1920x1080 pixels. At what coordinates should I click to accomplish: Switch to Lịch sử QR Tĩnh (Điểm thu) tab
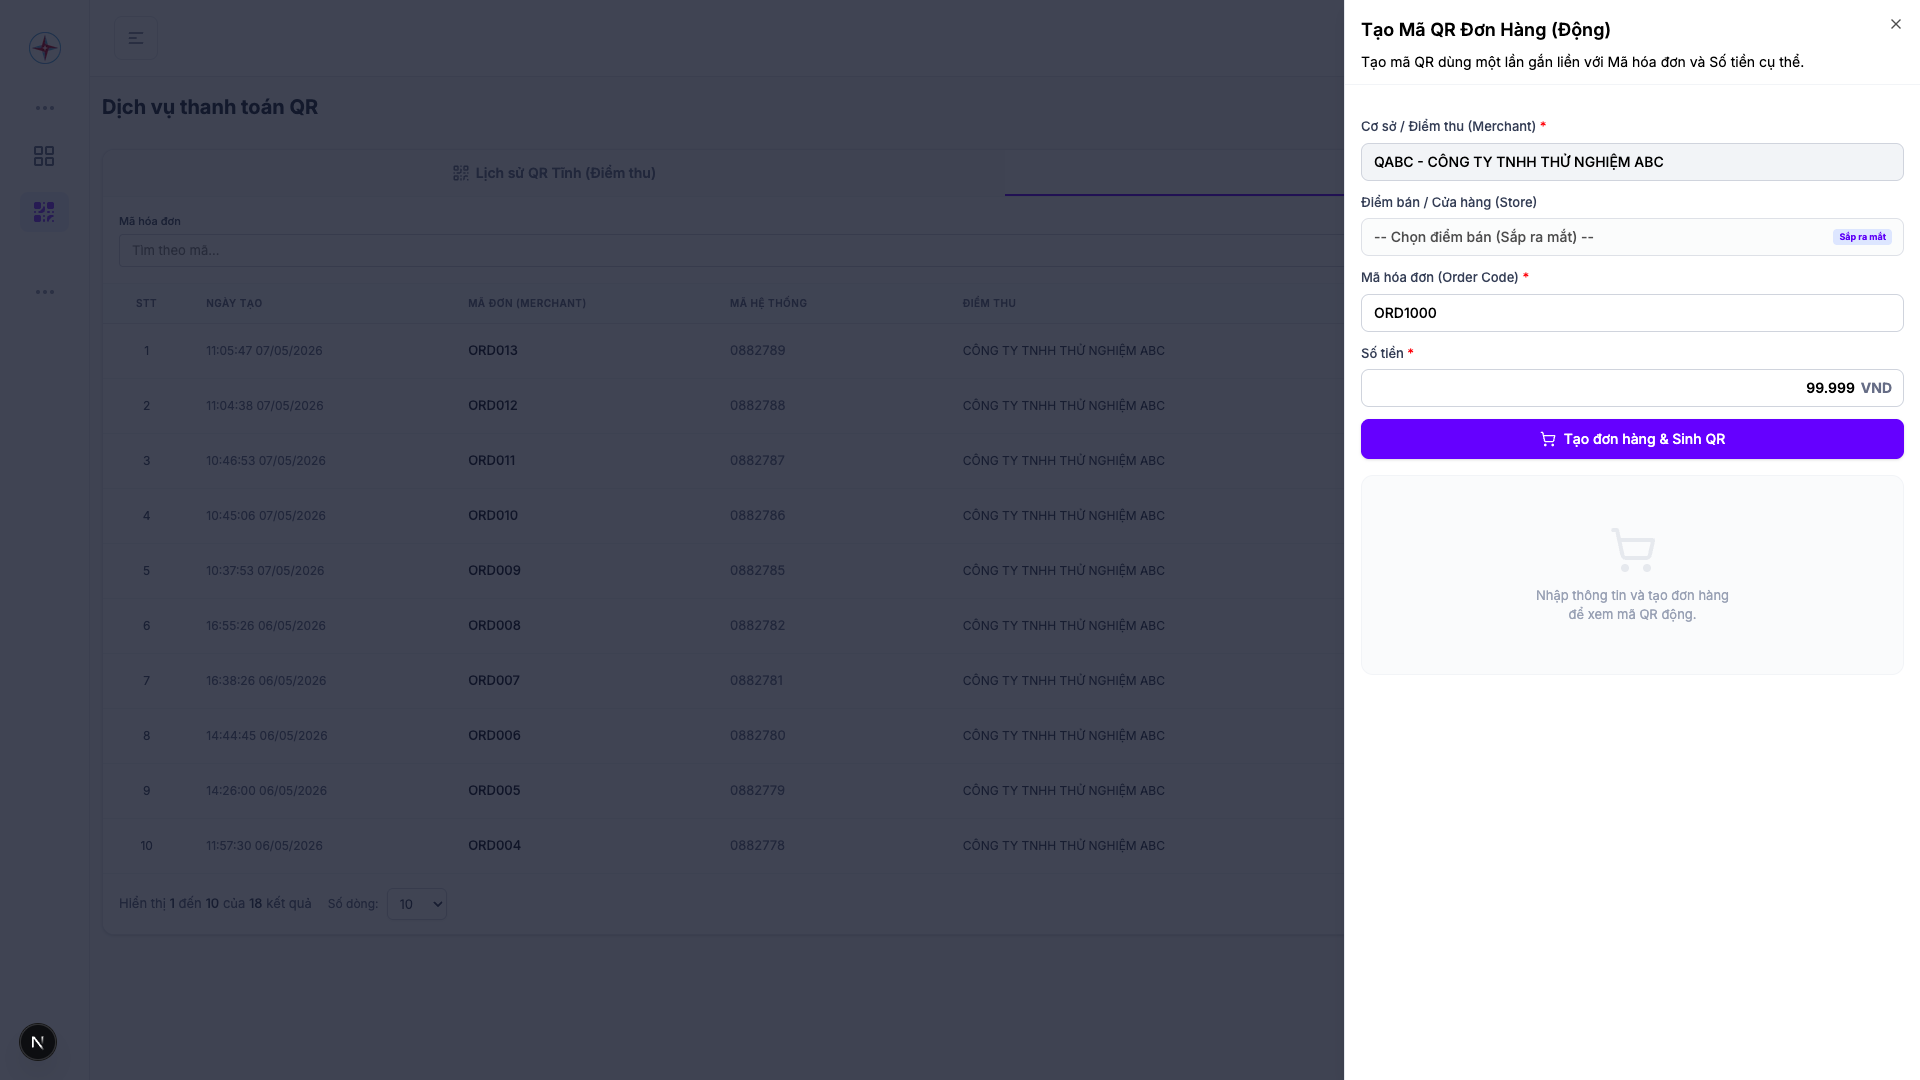[x=554, y=173]
